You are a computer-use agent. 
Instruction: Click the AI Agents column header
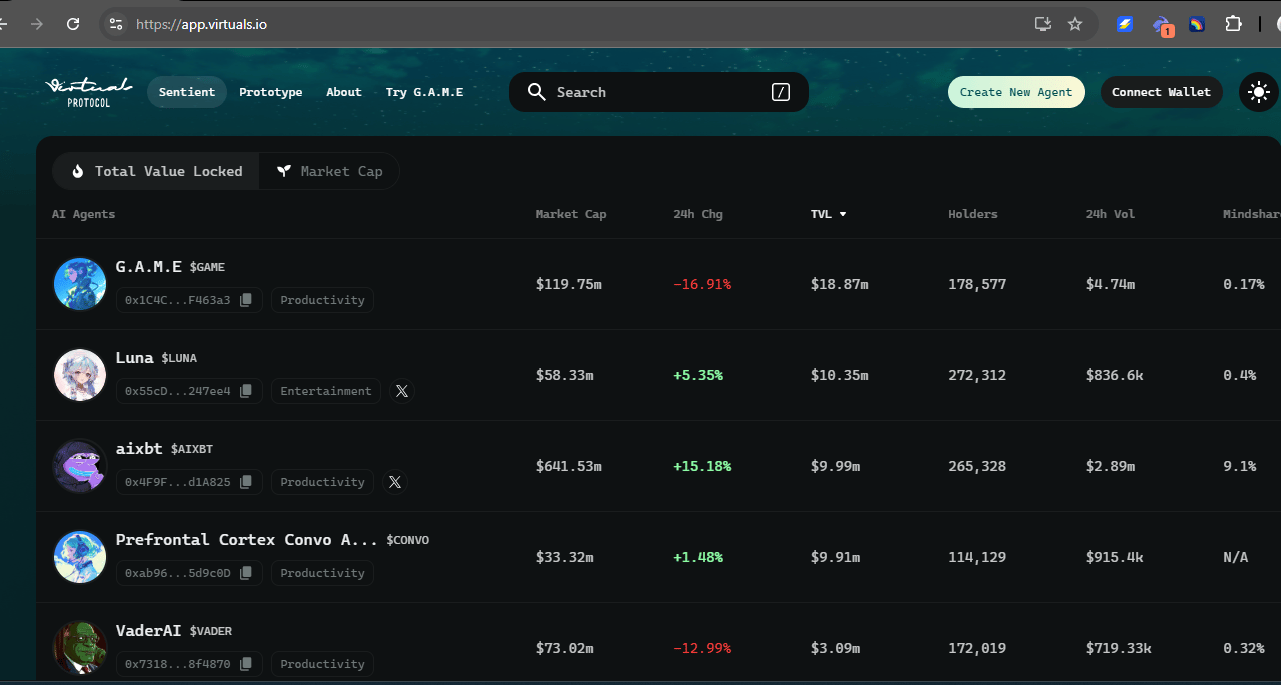click(x=83, y=214)
